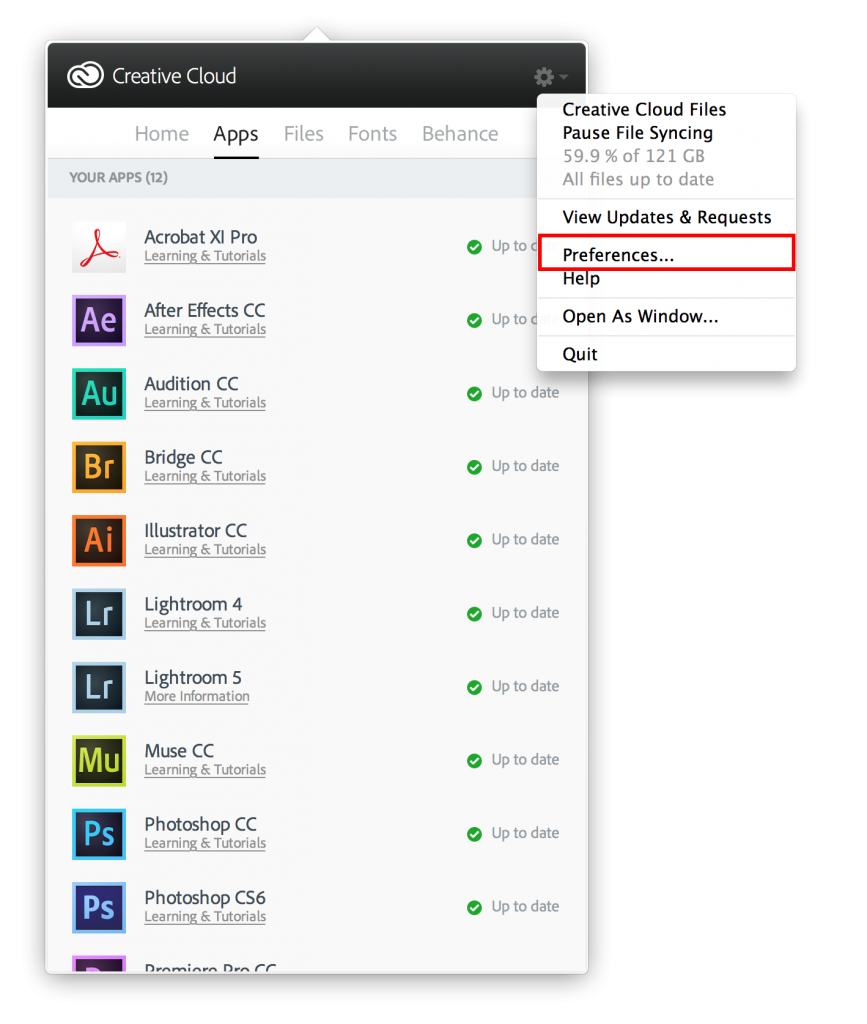Image resolution: width=867 pixels, height=1024 pixels.
Task: Click the Acrobat XI Pro icon
Action: 99,247
